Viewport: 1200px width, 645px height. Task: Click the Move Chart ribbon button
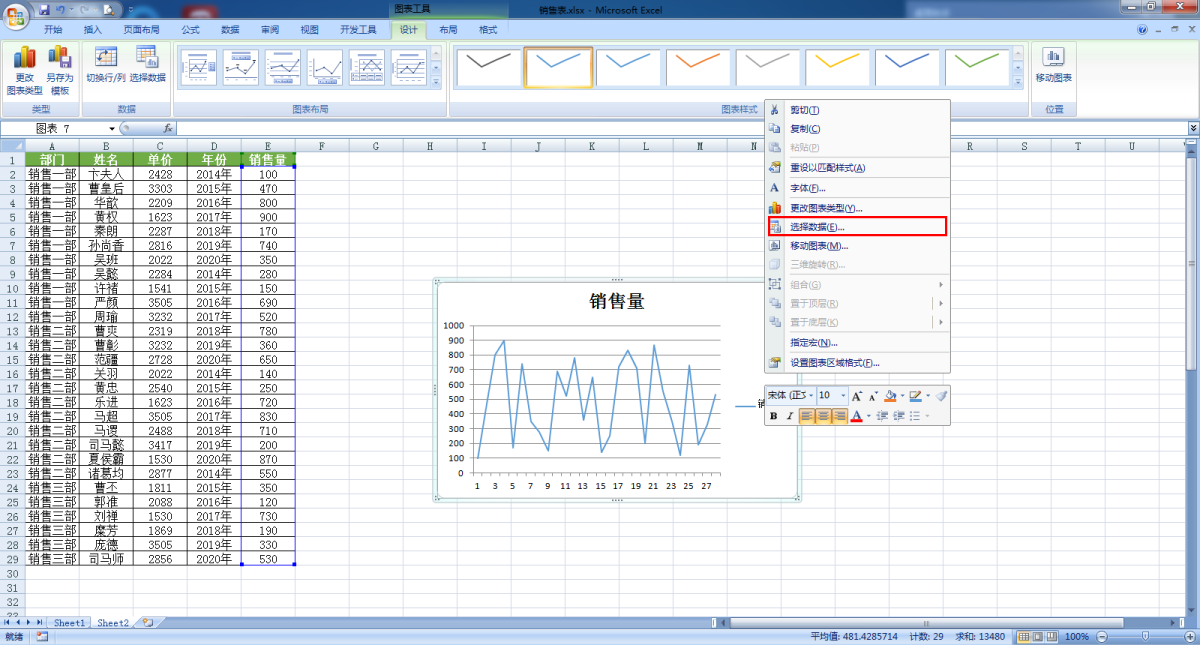(x=1053, y=66)
